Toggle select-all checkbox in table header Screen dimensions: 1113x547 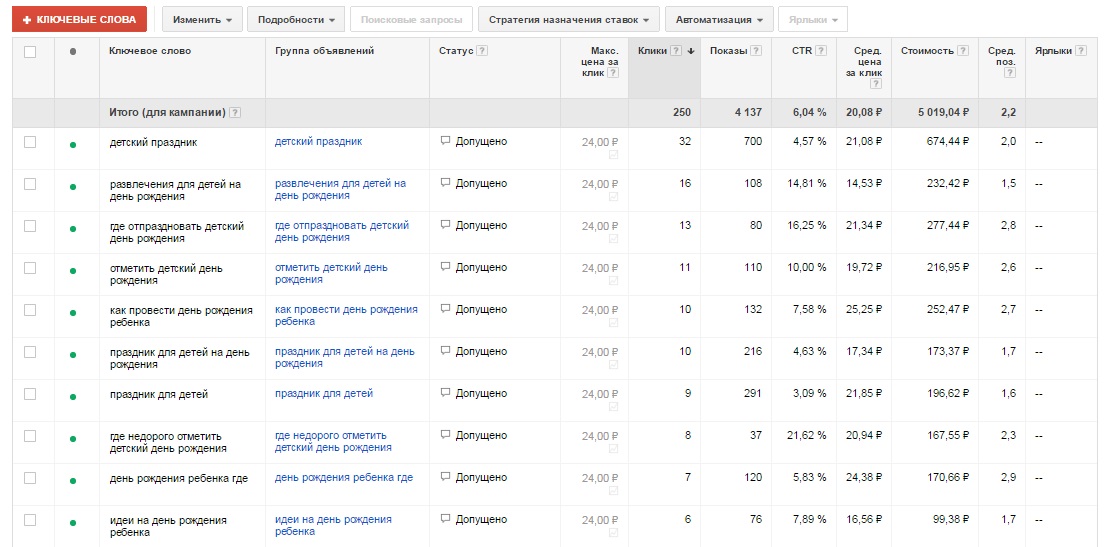pyautogui.click(x=30, y=52)
